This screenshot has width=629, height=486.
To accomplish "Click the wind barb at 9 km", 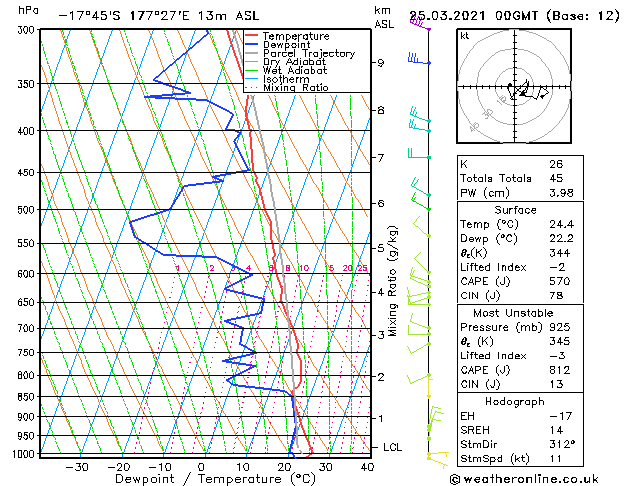I will (x=419, y=59).
